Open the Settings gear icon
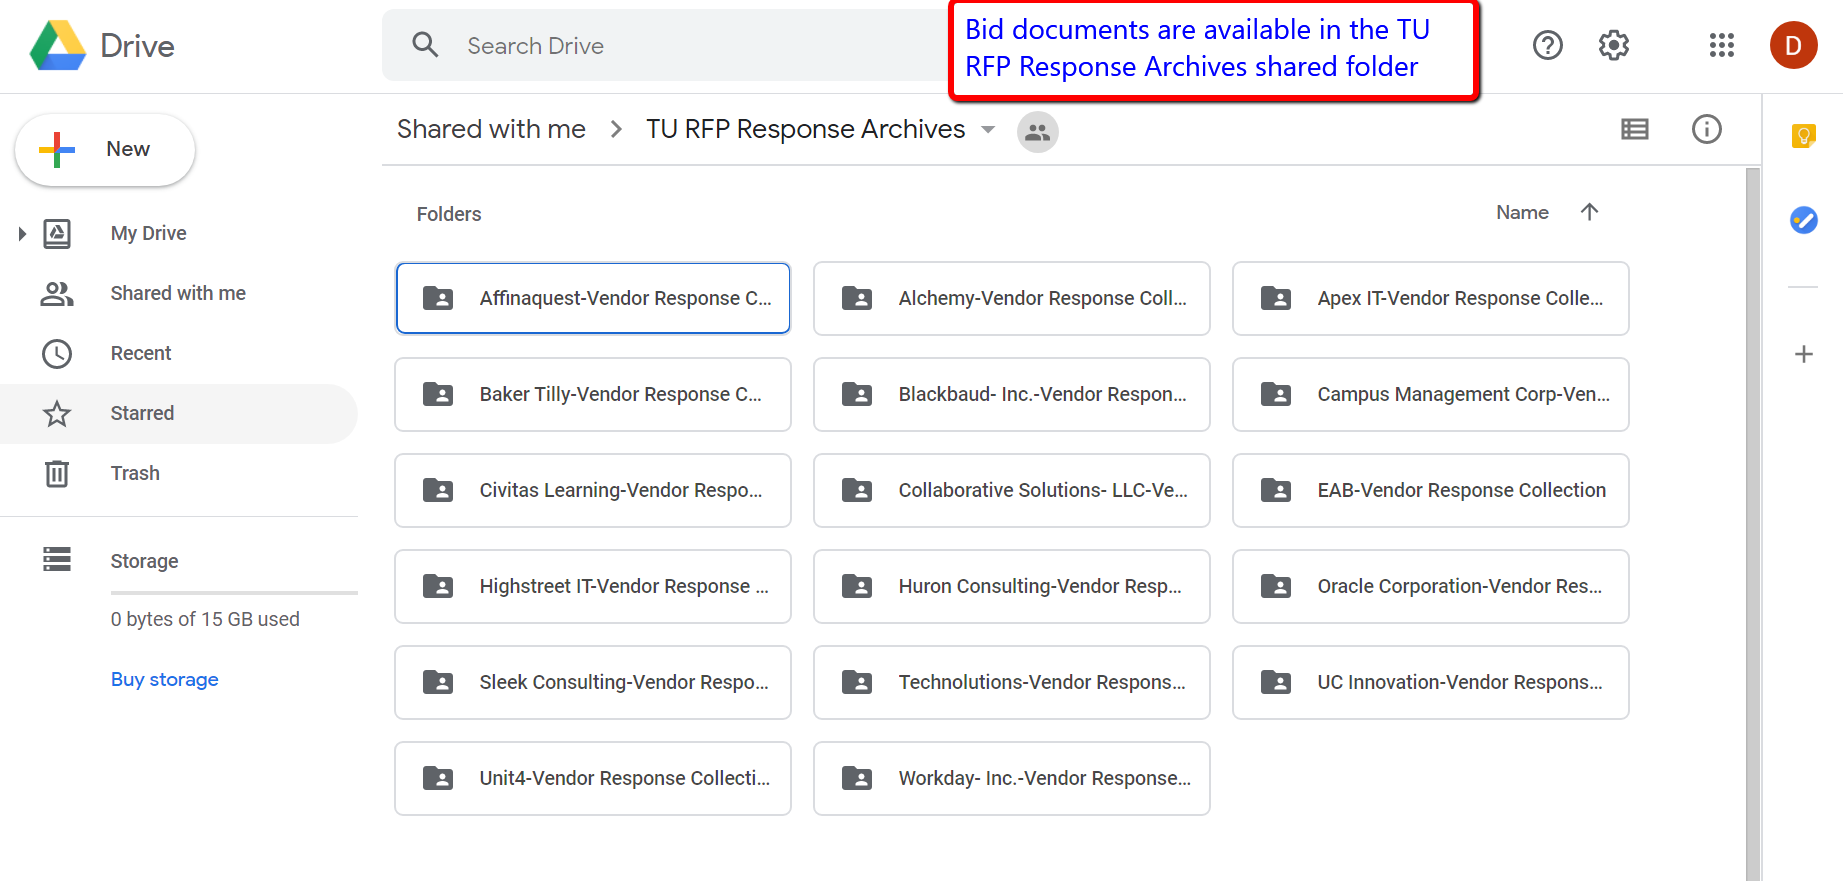 click(x=1613, y=45)
